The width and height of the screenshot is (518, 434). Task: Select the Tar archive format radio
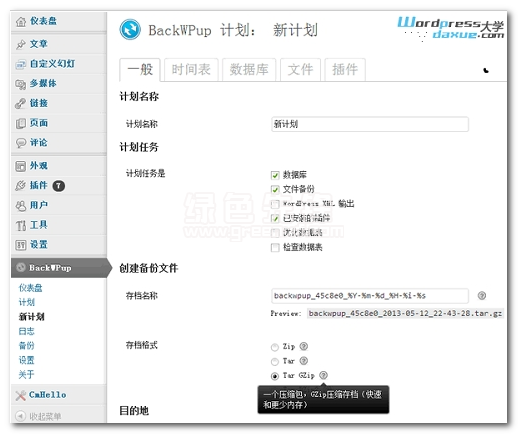275,362
